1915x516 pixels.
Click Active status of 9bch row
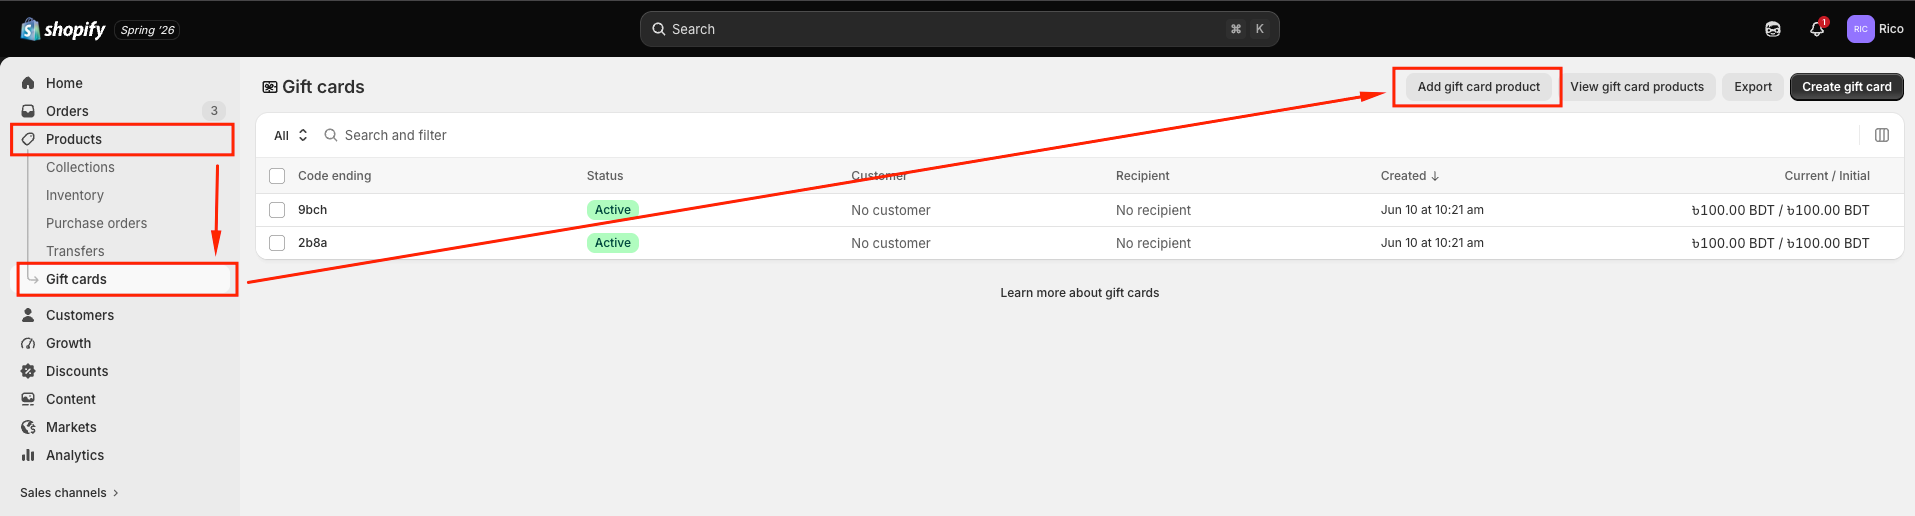613,210
